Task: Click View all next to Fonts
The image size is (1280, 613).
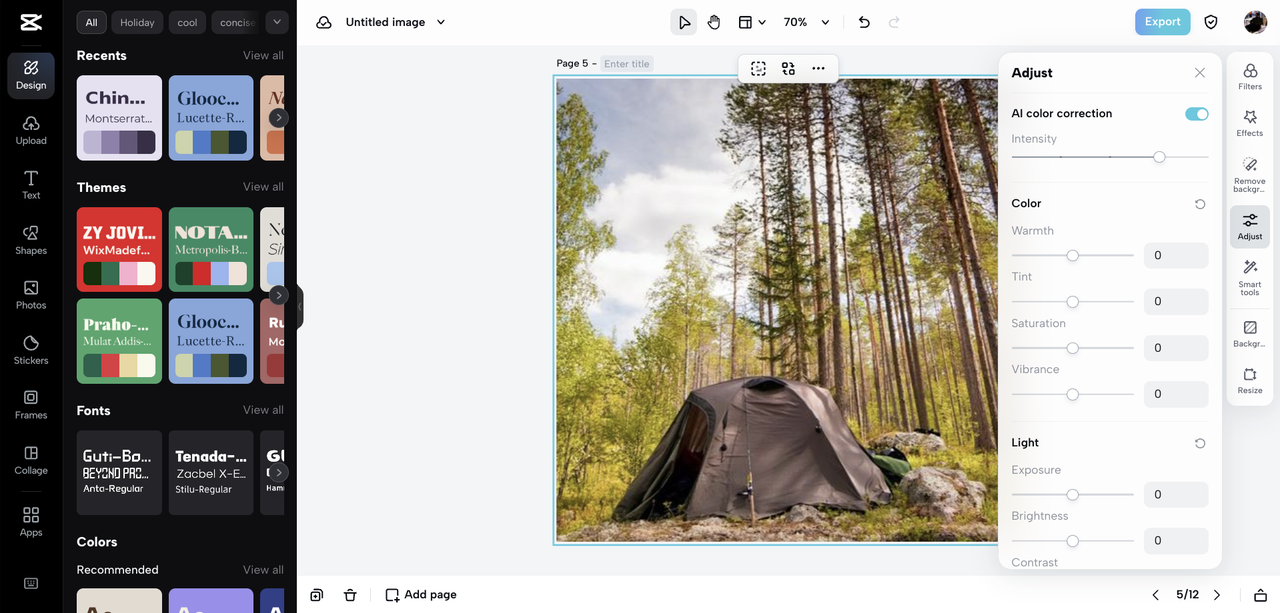Action: click(263, 409)
